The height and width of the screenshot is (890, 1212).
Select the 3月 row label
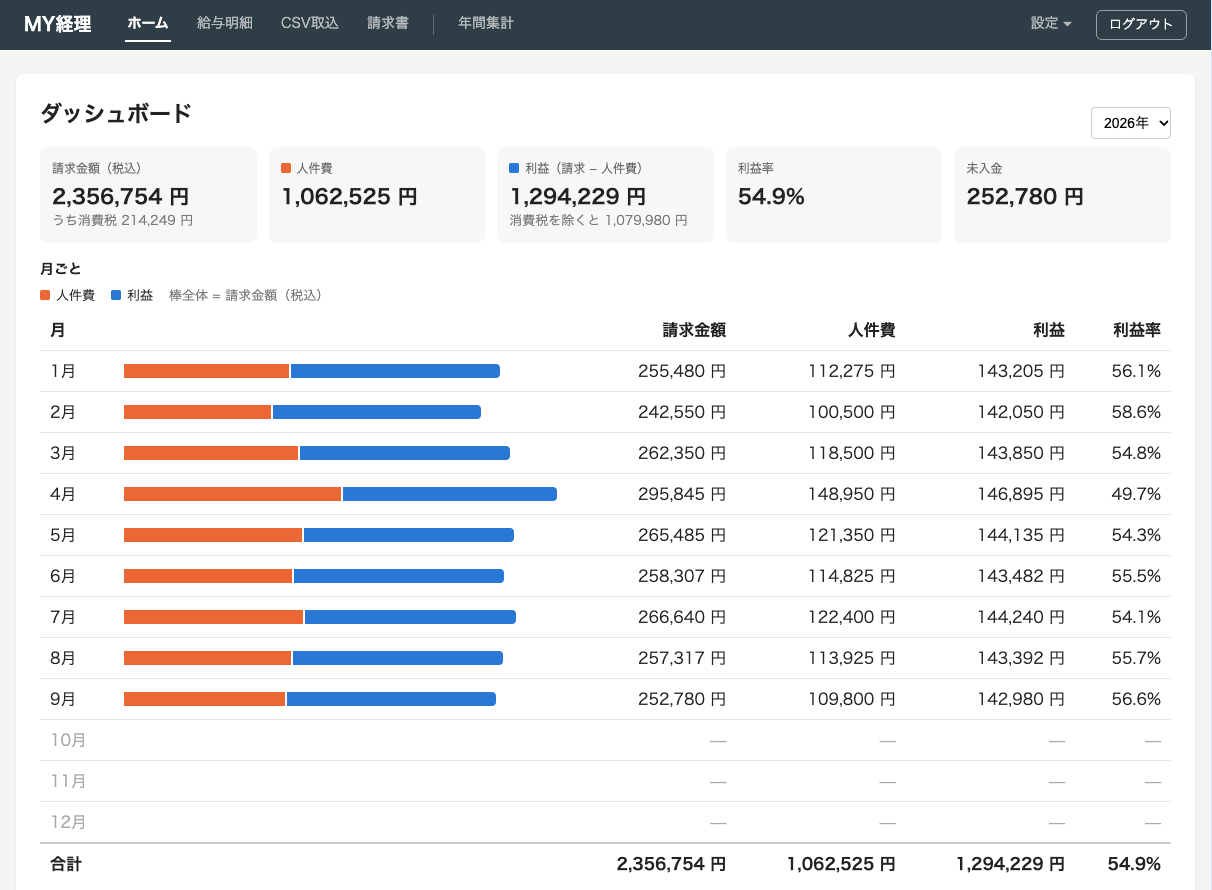click(63, 453)
